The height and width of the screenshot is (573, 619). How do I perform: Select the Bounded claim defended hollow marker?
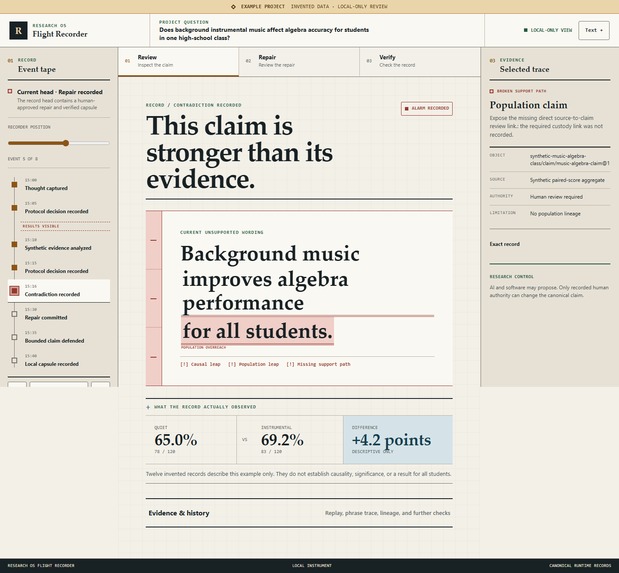(x=15, y=337)
